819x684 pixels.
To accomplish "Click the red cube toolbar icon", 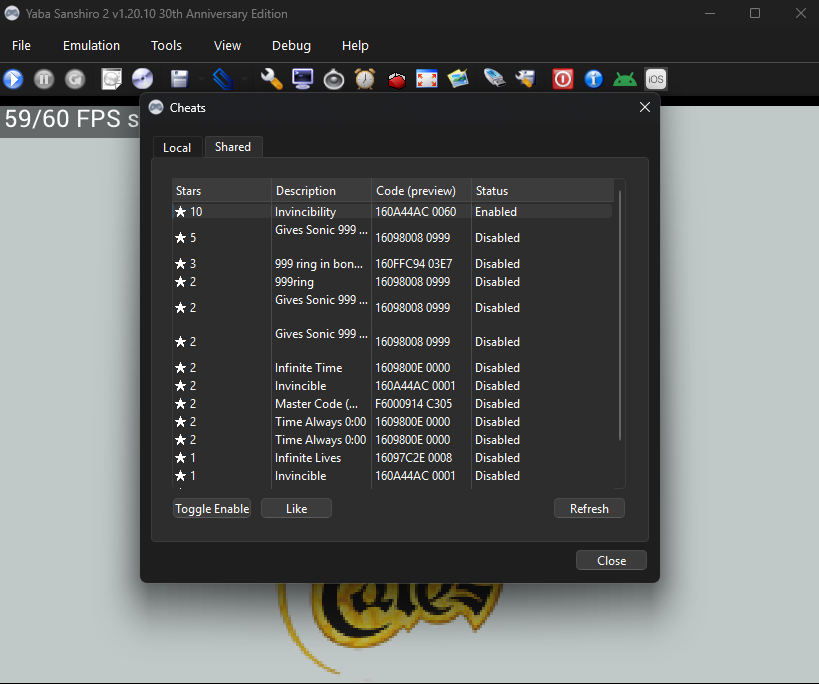I will [x=397, y=80].
